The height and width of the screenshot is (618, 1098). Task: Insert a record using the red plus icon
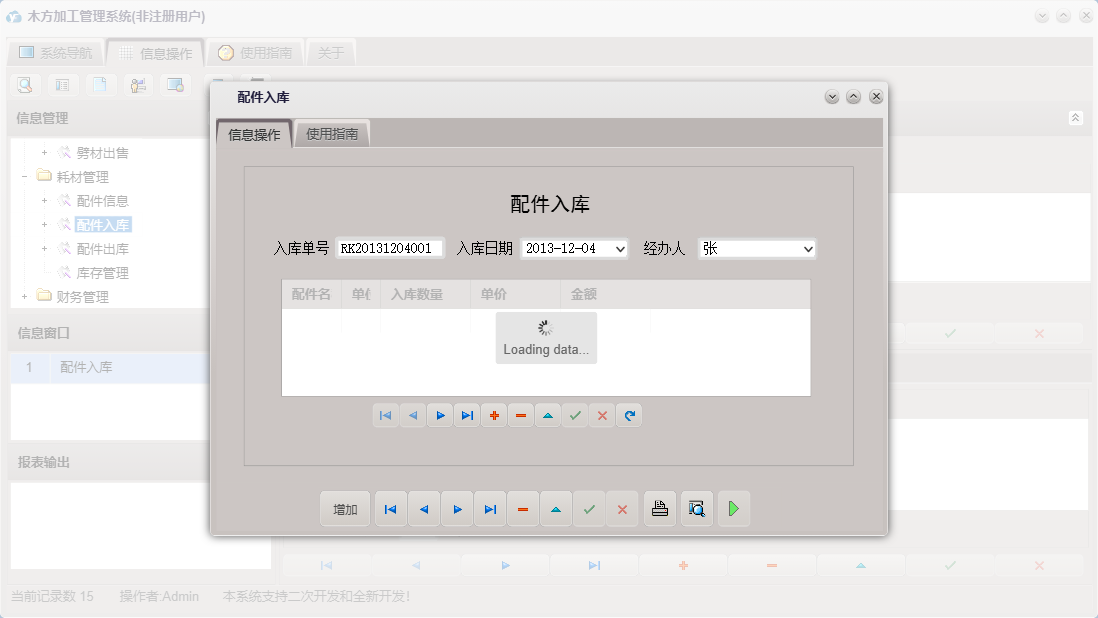(494, 415)
